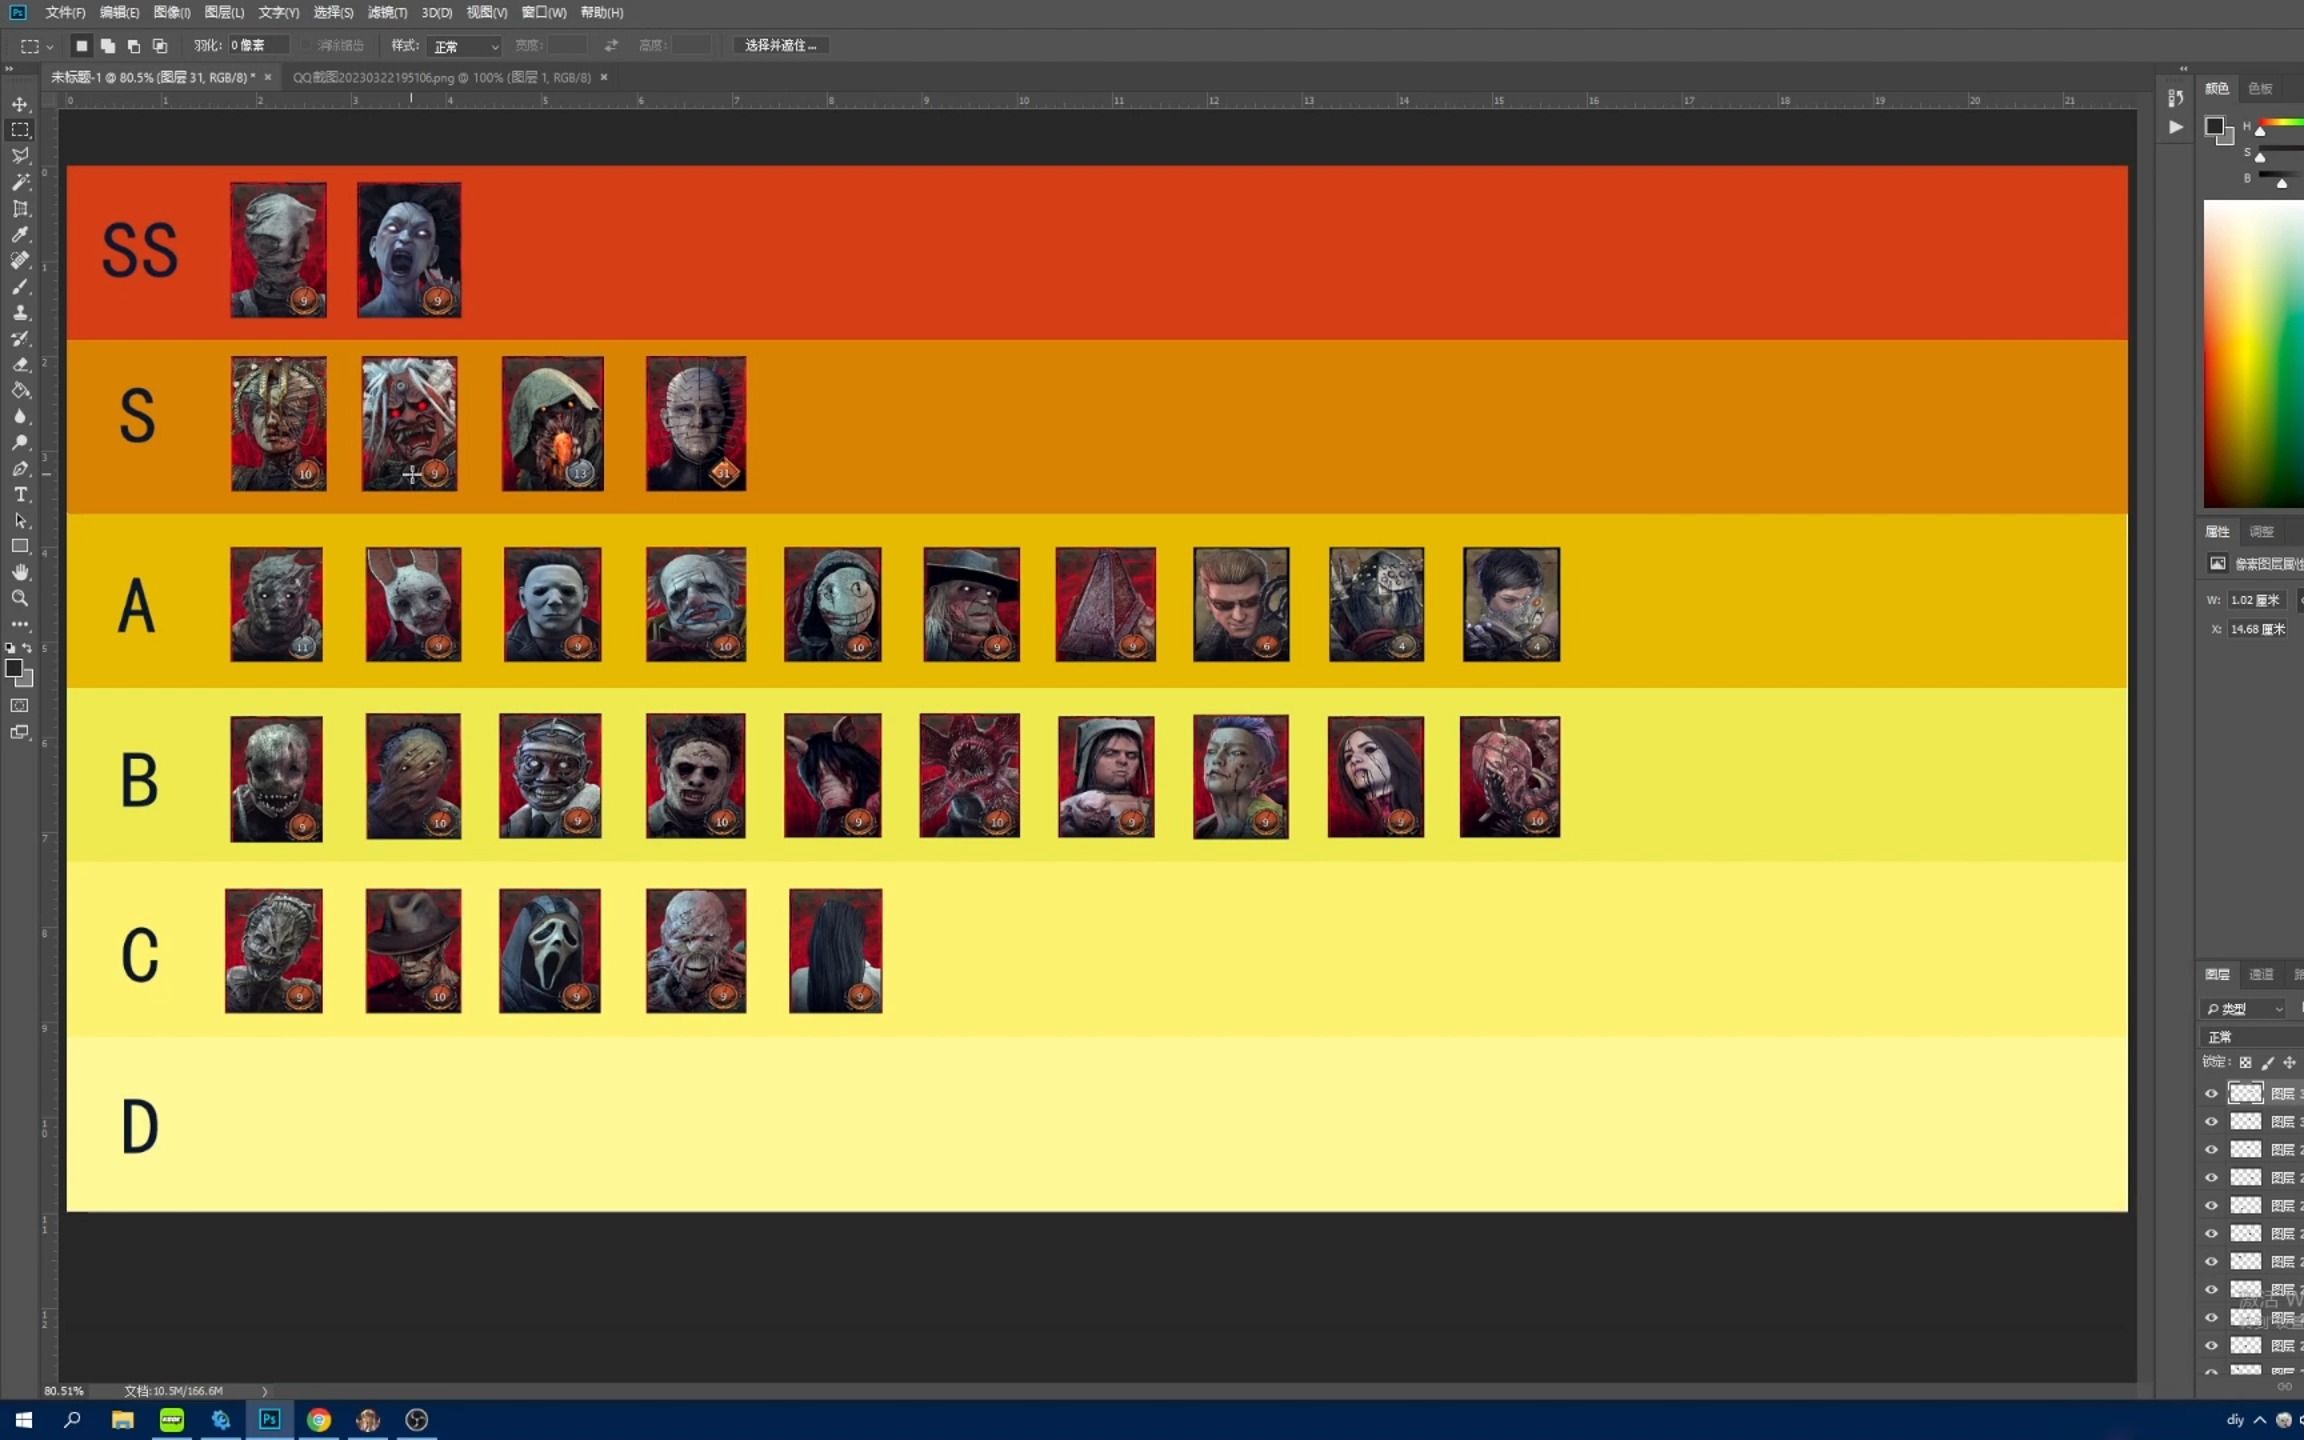Switch to the 调整 adjustments tab
Image resolution: width=2304 pixels, height=1440 pixels.
point(2261,532)
